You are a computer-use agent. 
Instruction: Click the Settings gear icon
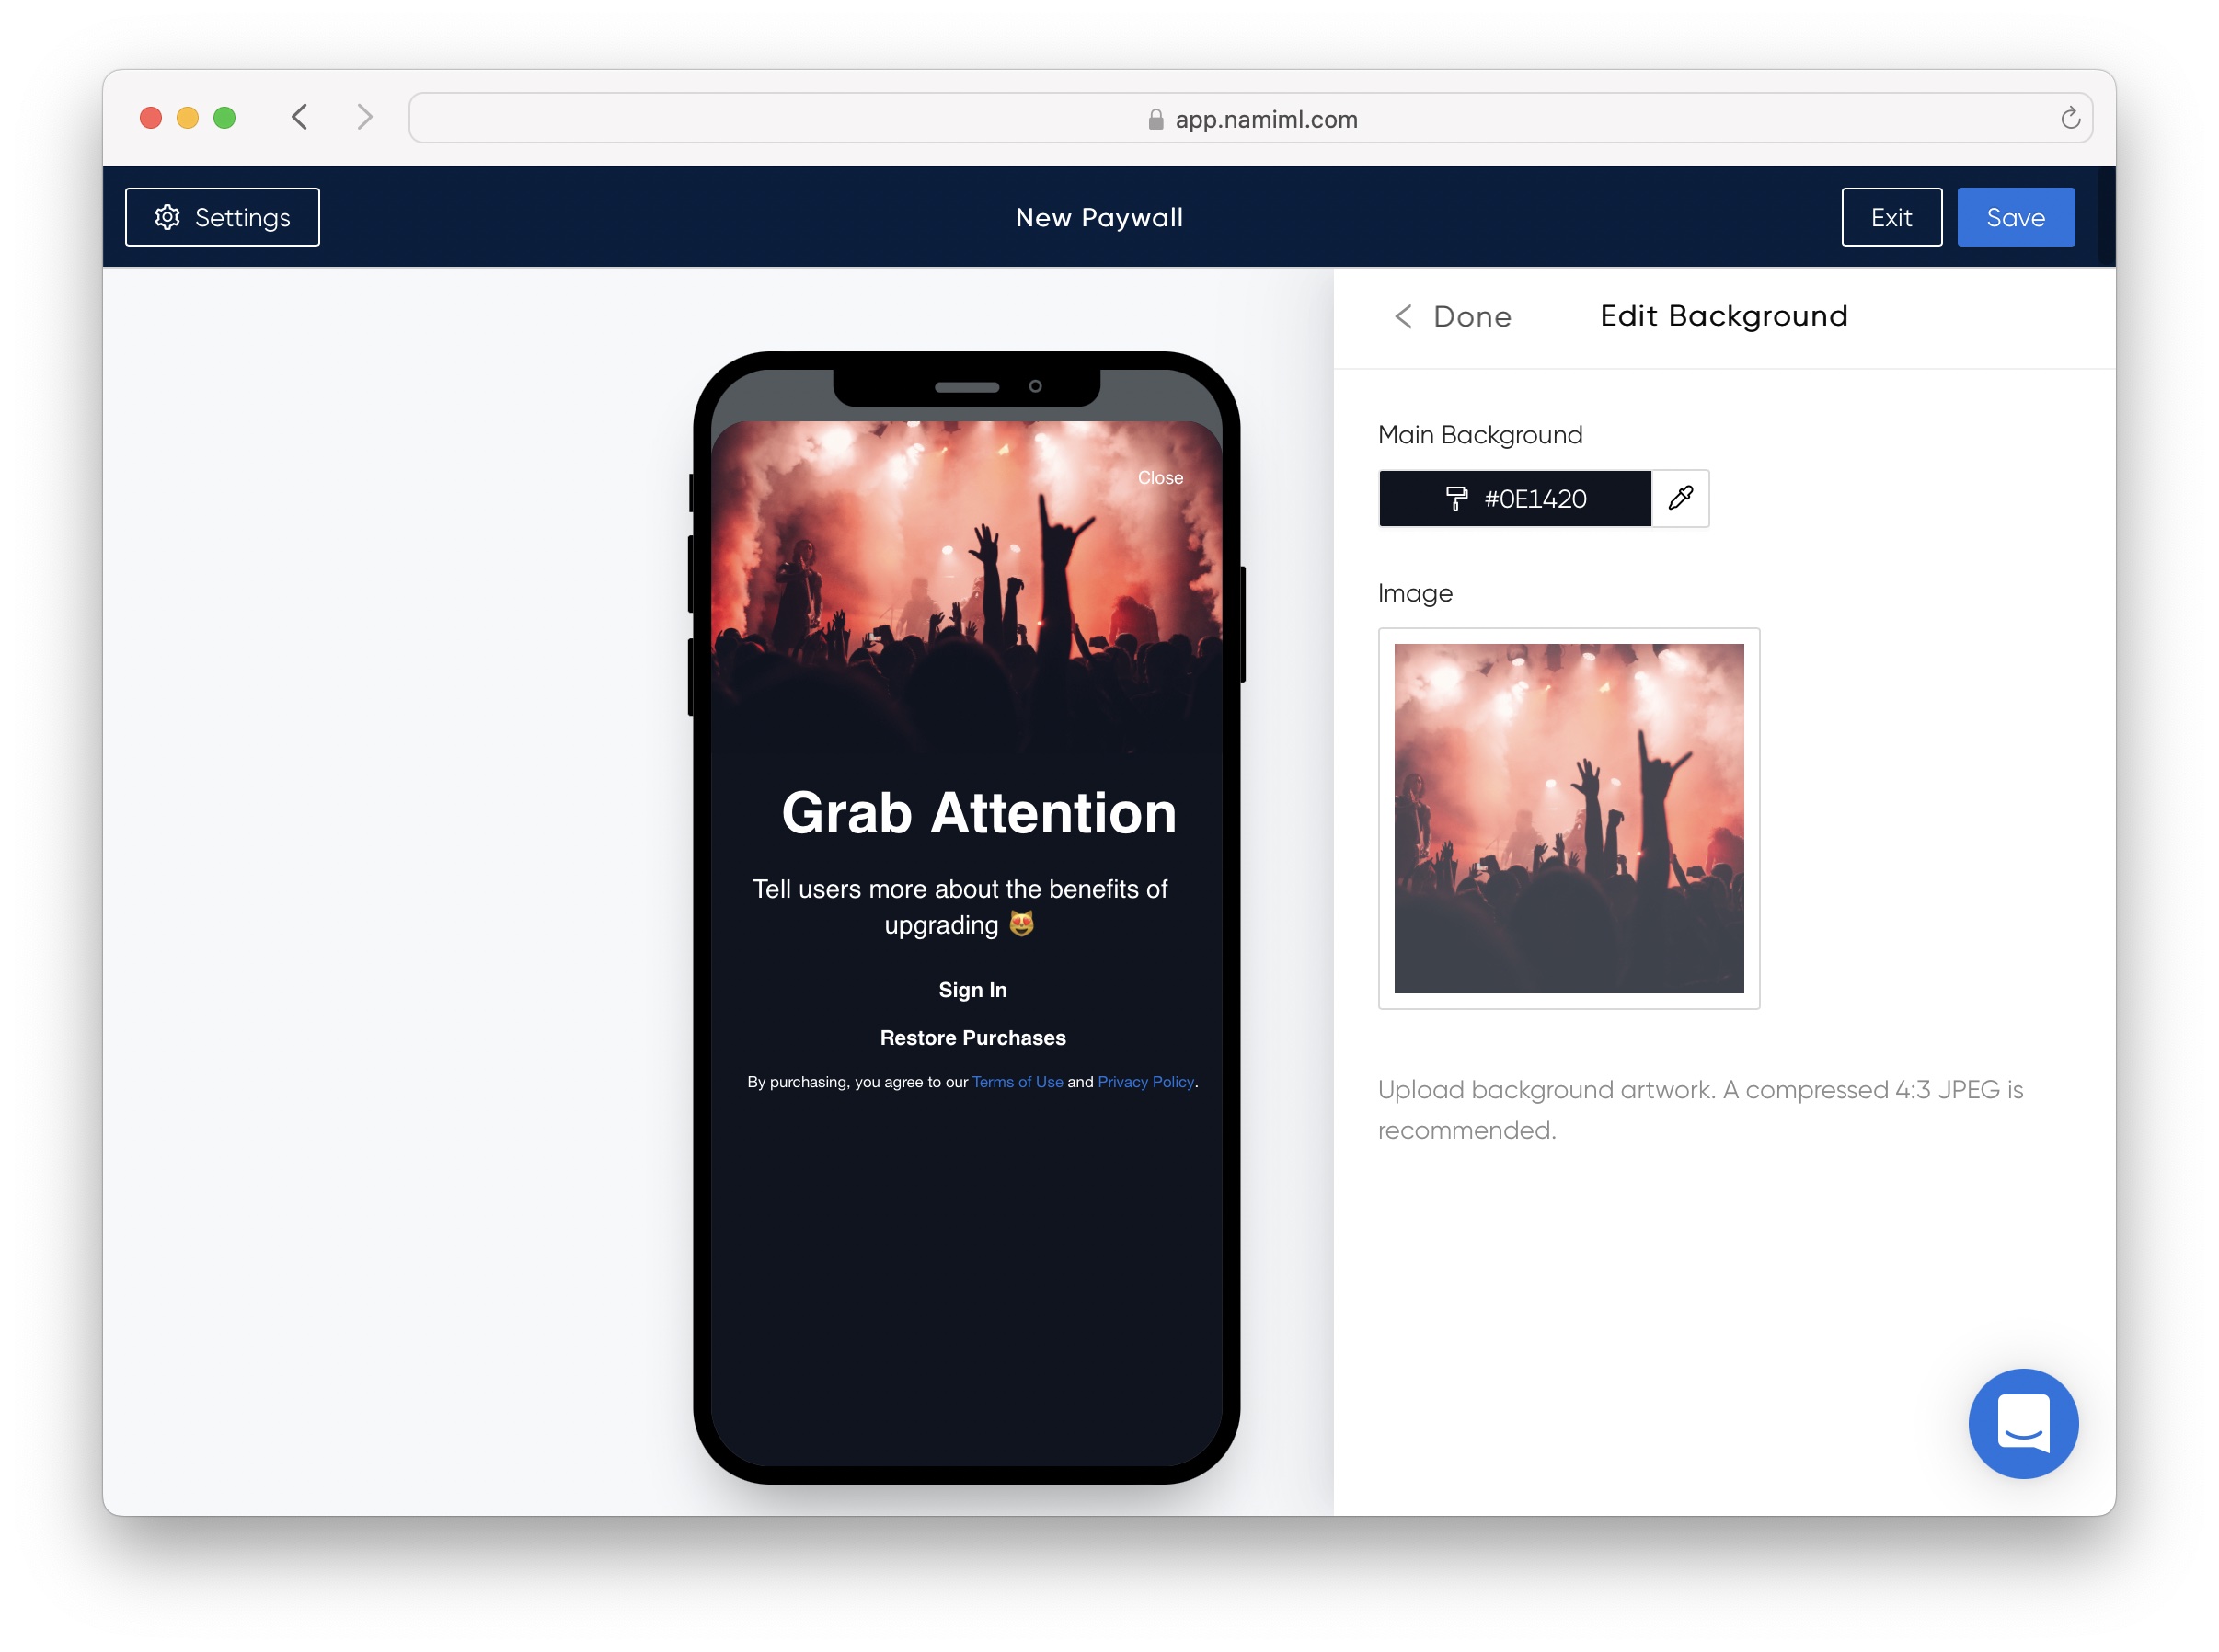point(167,217)
